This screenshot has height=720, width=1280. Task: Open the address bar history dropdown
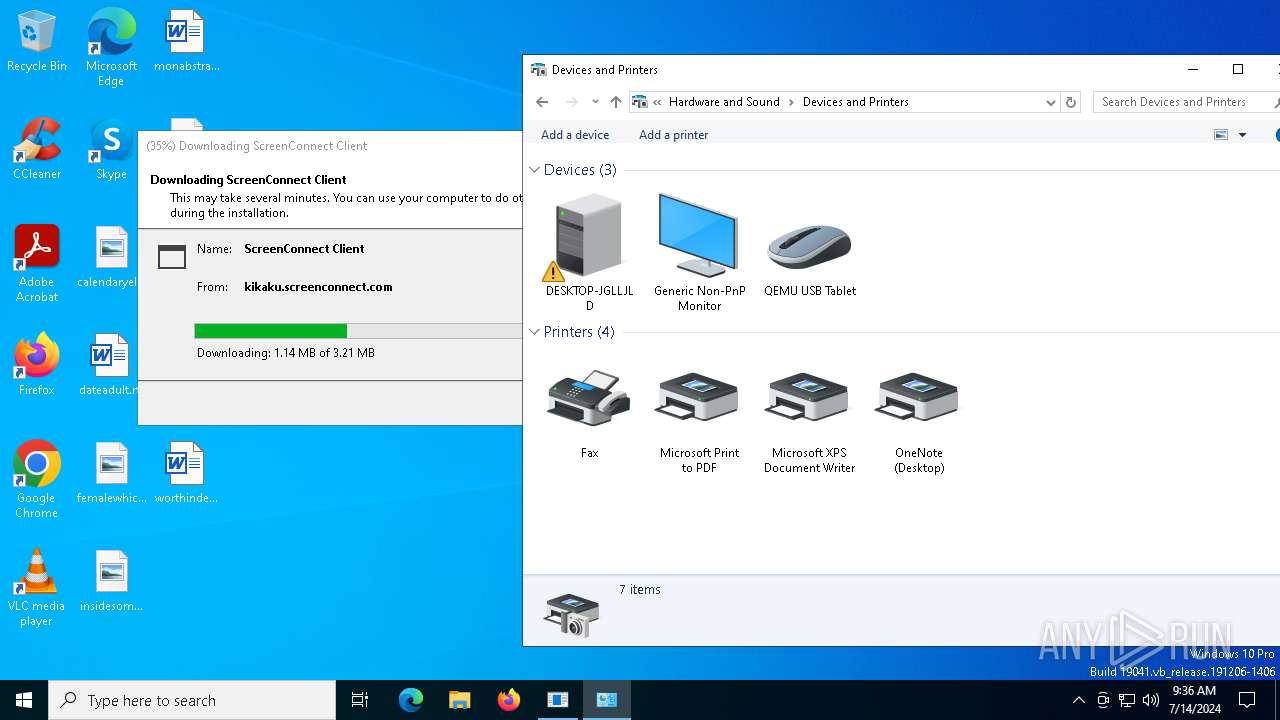point(1050,102)
